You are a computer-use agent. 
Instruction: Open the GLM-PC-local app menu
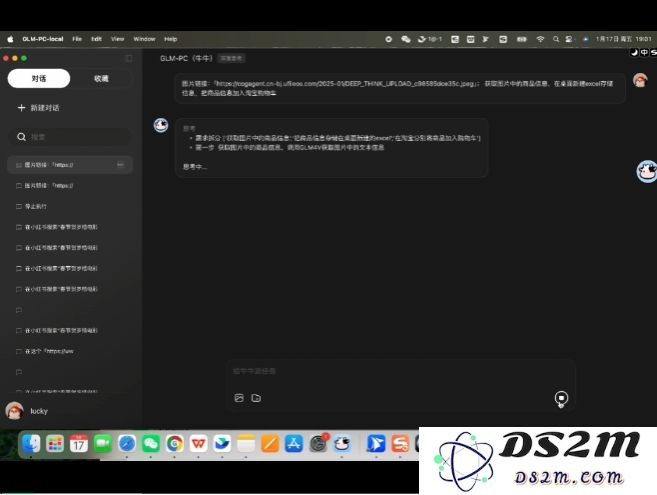click(x=43, y=39)
